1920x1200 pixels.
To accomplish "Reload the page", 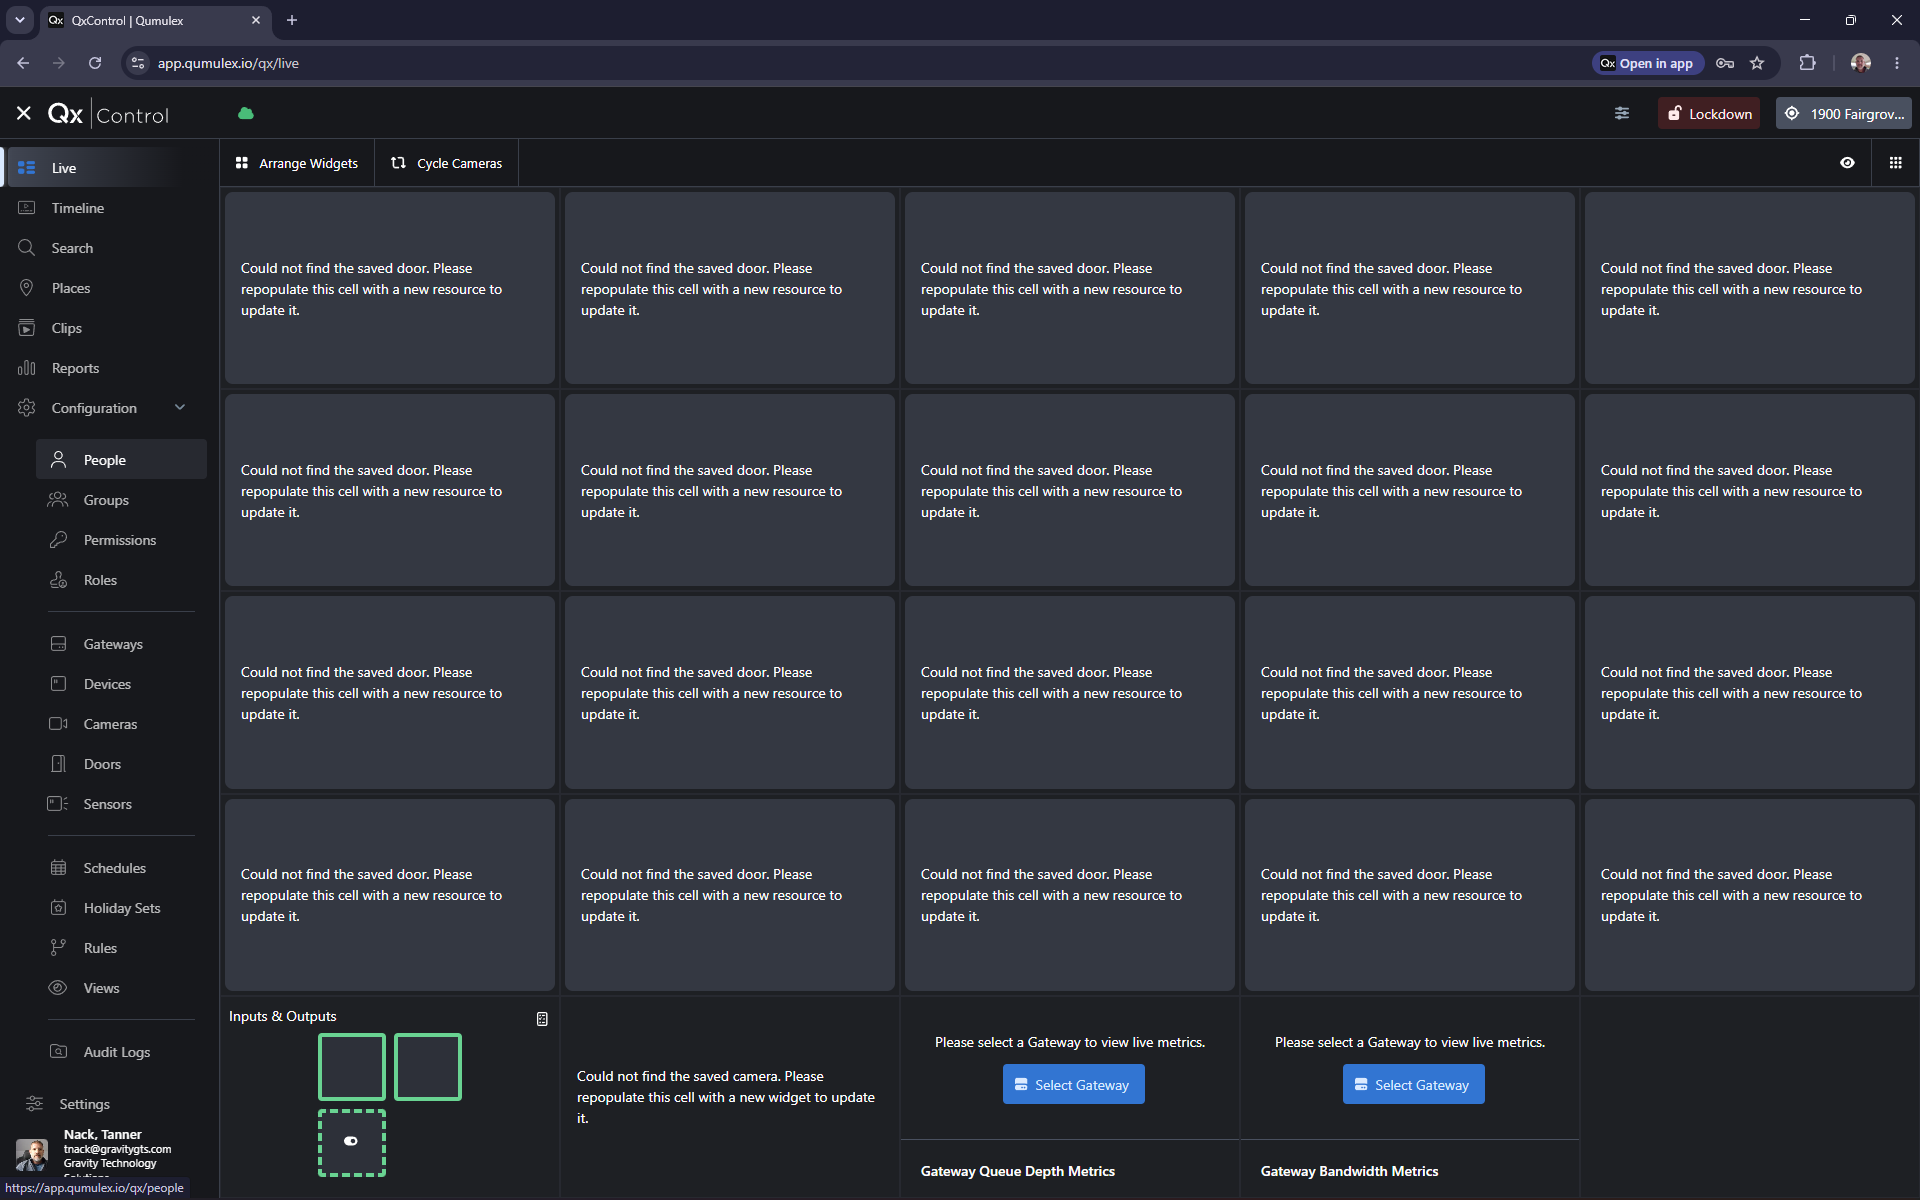I will tap(95, 63).
